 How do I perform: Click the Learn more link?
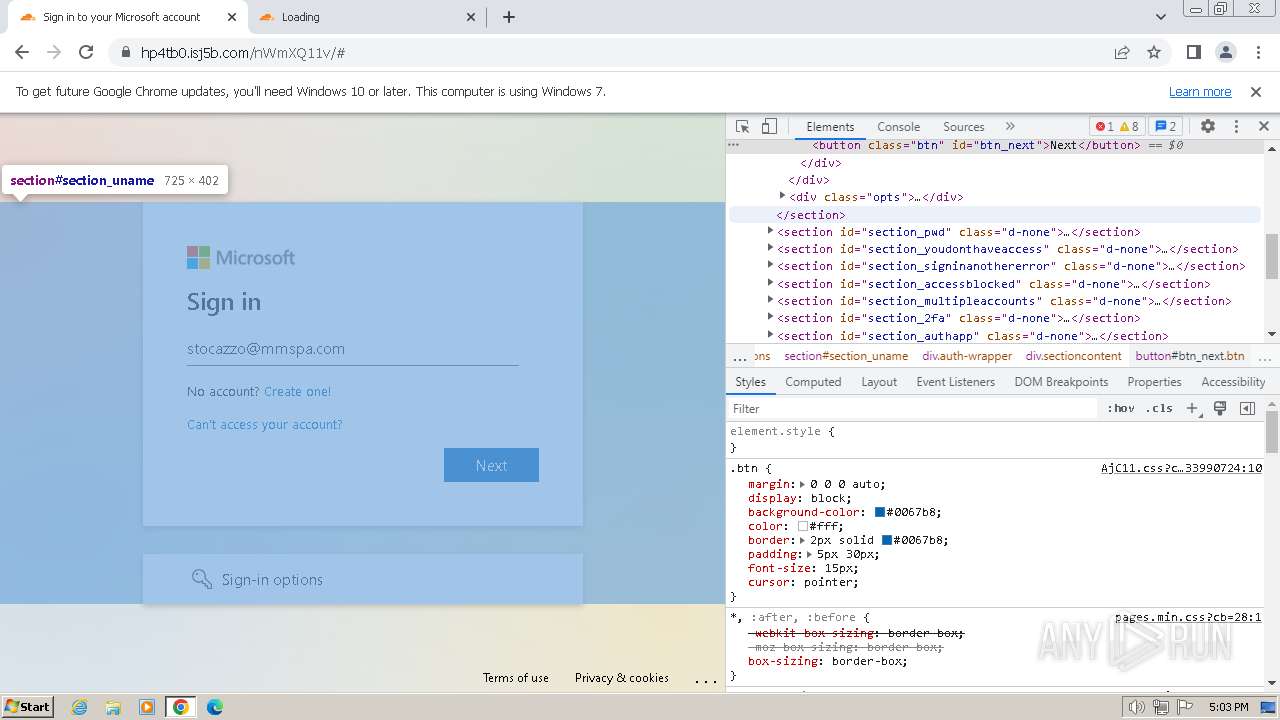click(1200, 91)
